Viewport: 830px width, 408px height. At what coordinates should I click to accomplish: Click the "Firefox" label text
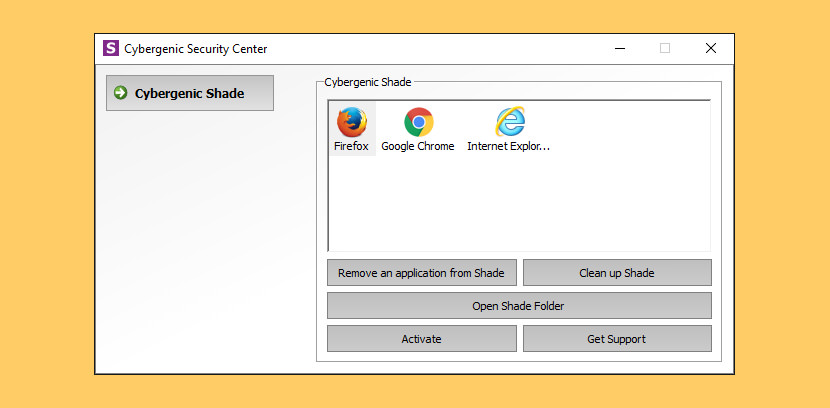click(351, 146)
